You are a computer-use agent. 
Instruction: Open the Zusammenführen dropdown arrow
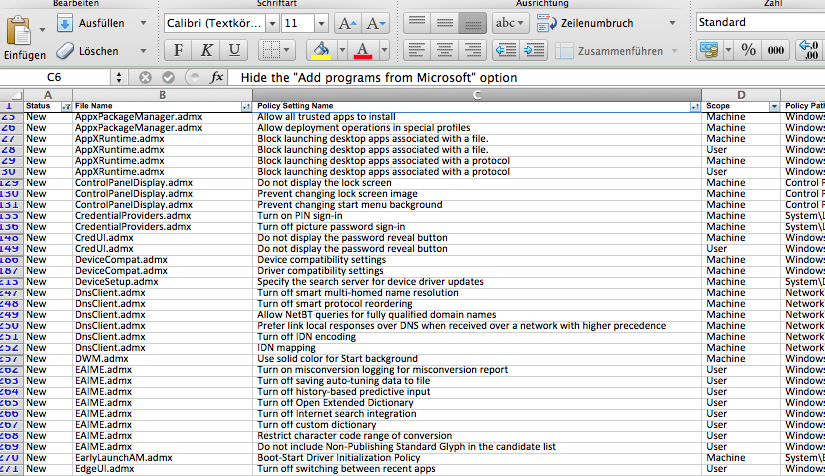pos(675,51)
